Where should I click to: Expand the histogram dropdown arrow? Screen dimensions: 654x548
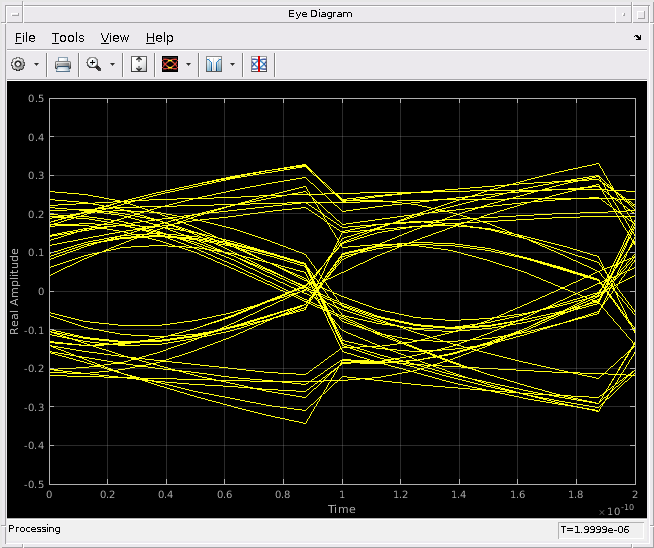coord(232,64)
